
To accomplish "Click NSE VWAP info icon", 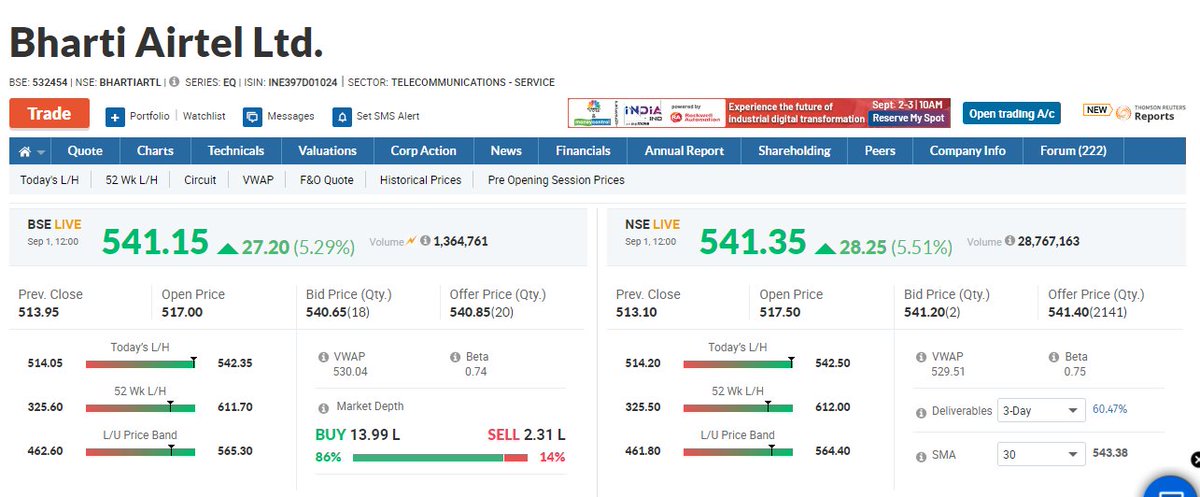I will coord(921,357).
